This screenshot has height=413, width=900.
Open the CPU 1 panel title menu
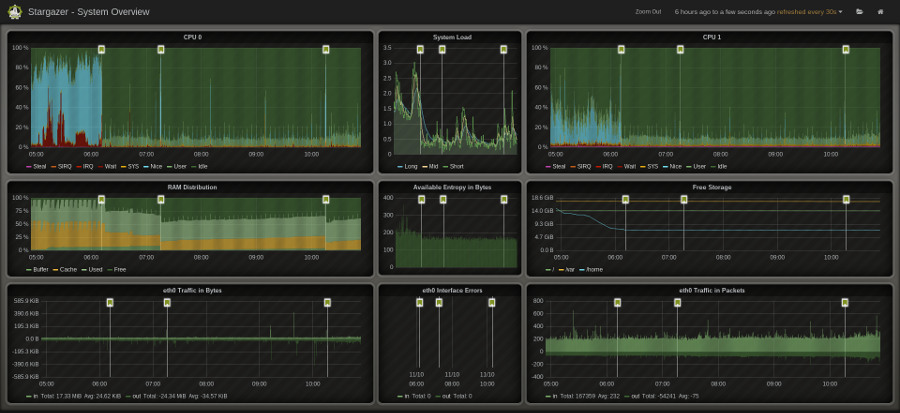point(711,37)
